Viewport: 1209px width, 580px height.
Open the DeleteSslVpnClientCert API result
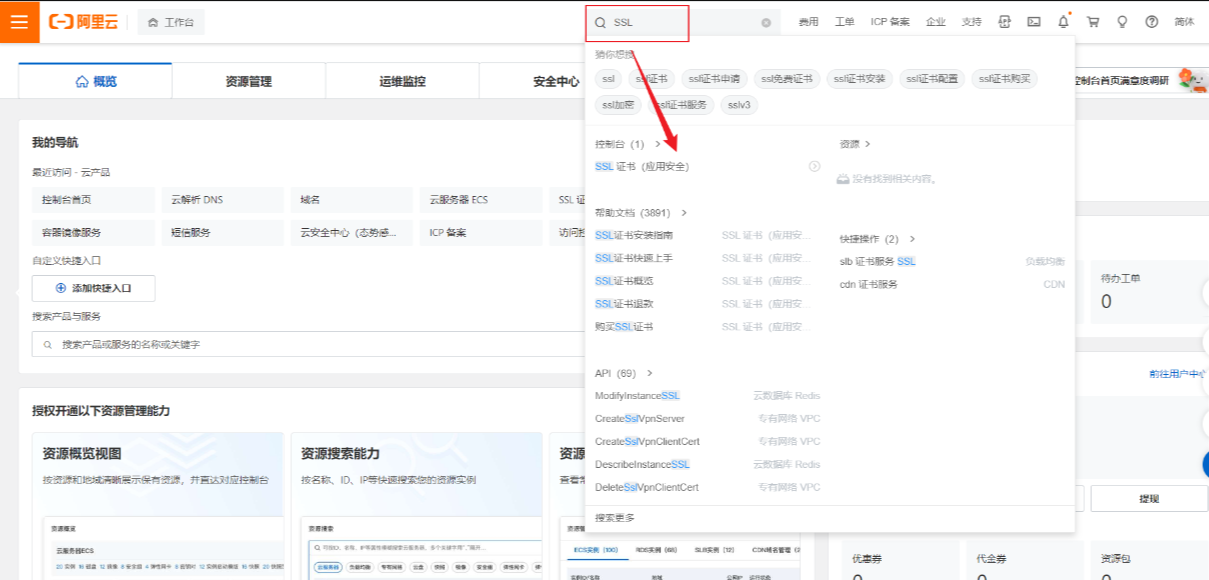point(647,488)
